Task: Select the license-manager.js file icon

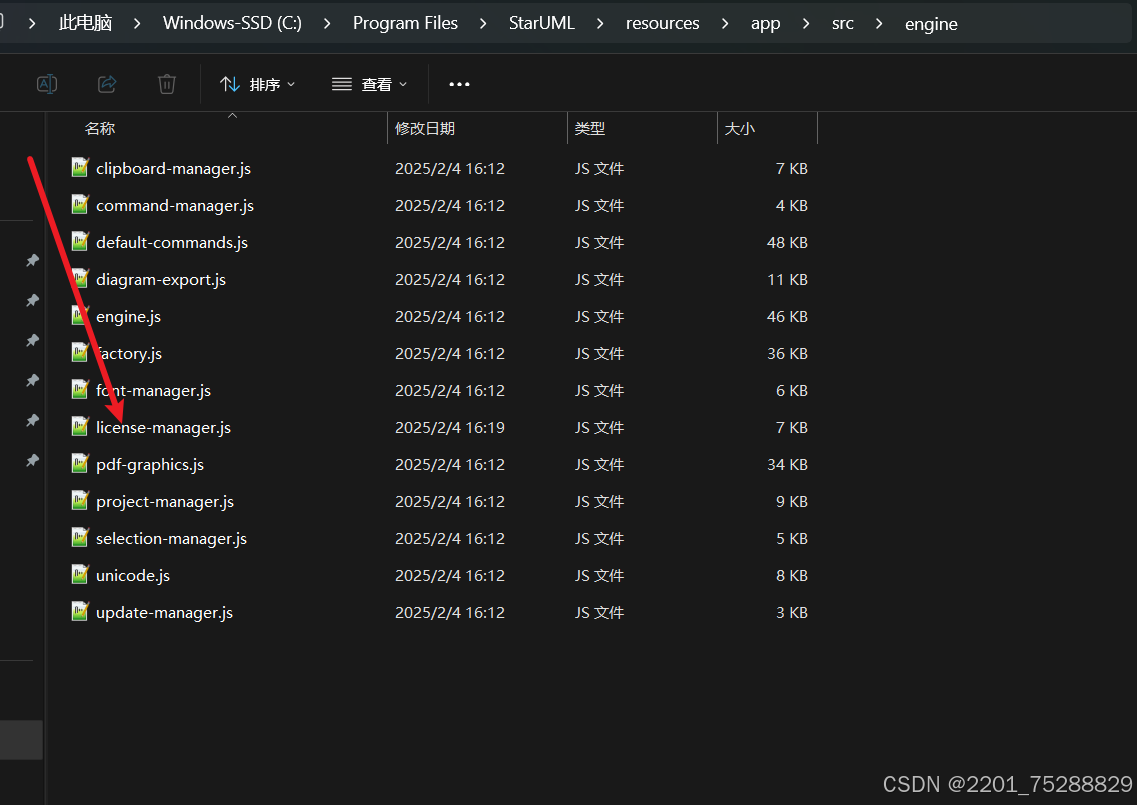Action: coord(80,426)
